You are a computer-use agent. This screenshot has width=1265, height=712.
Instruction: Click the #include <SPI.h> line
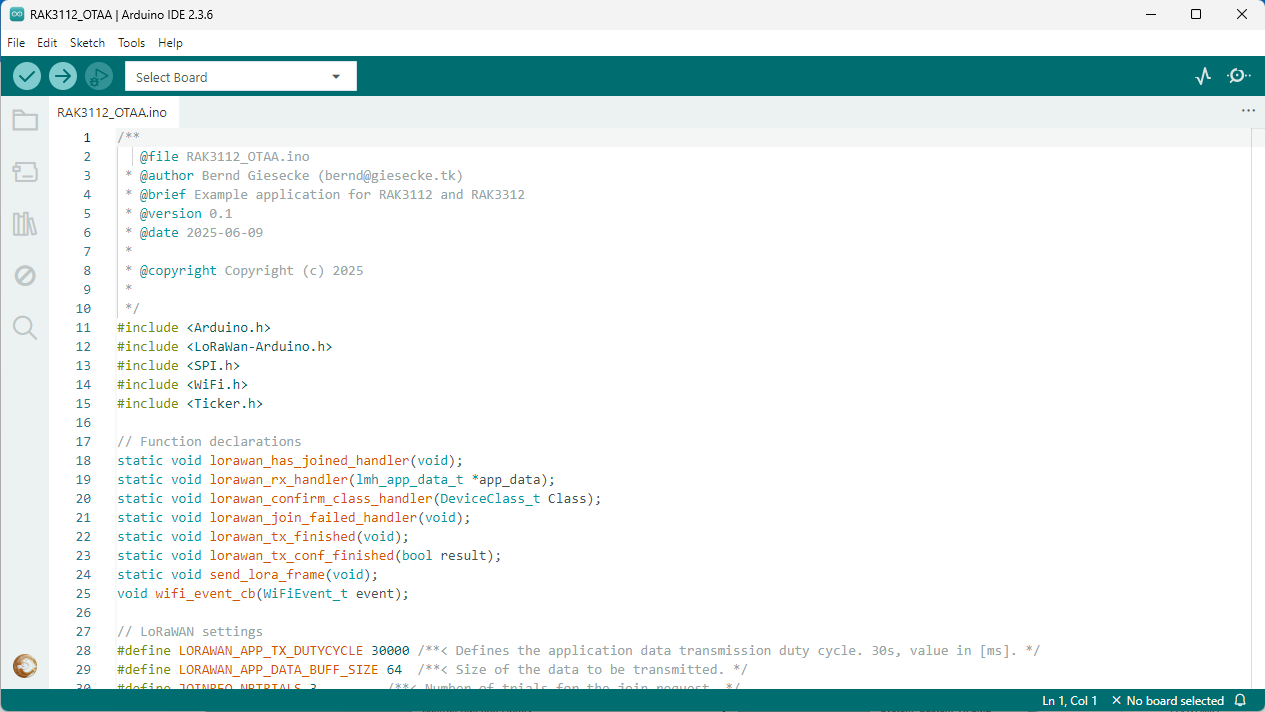point(179,366)
